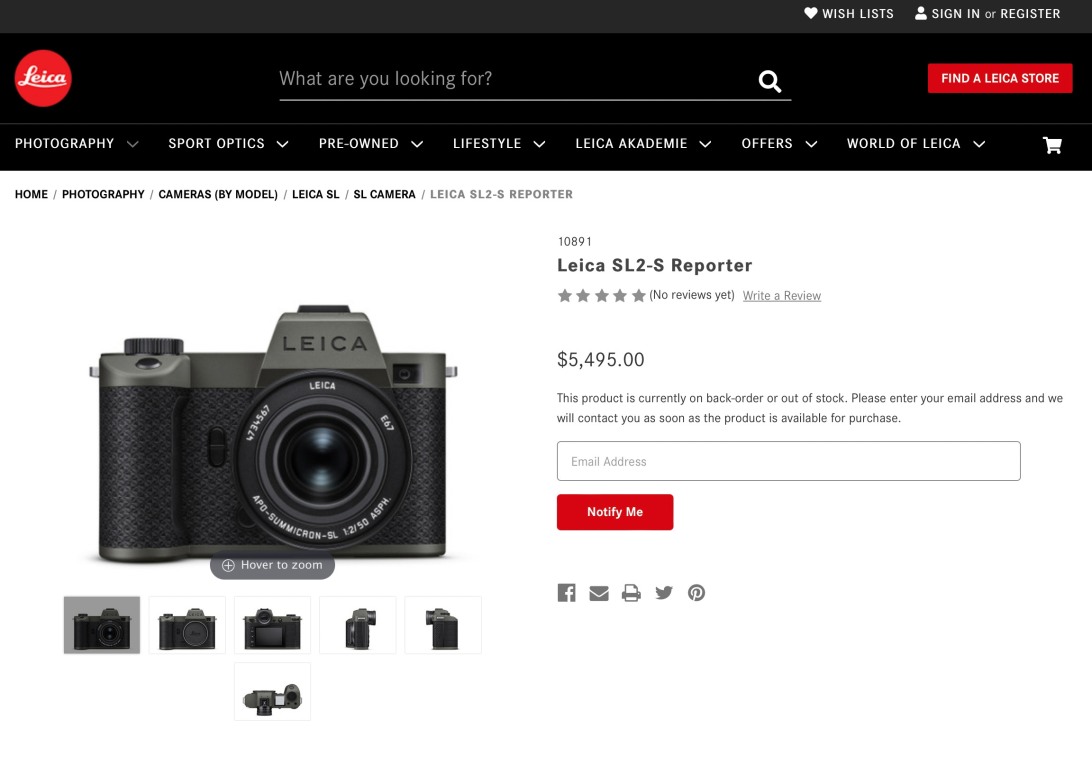The image size is (1092, 757).
Task: Click the print page icon
Action: pos(631,593)
